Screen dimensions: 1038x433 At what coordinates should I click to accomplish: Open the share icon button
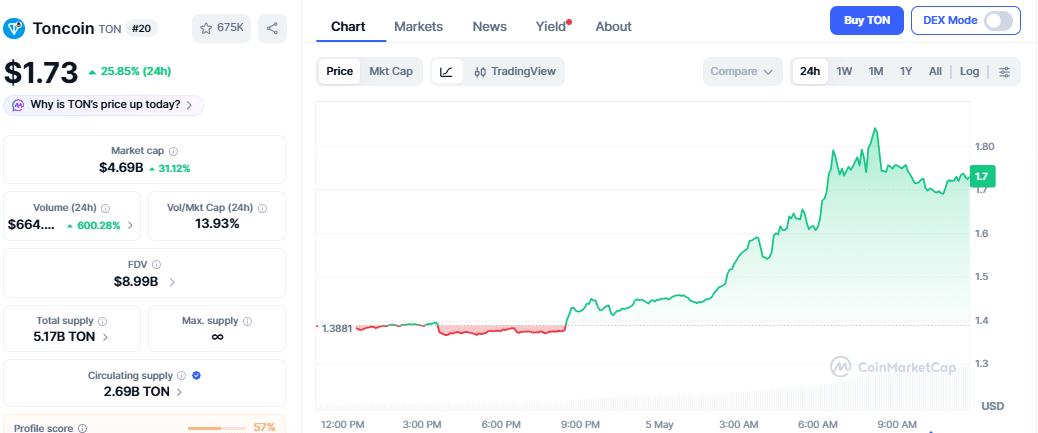pyautogui.click(x=272, y=28)
